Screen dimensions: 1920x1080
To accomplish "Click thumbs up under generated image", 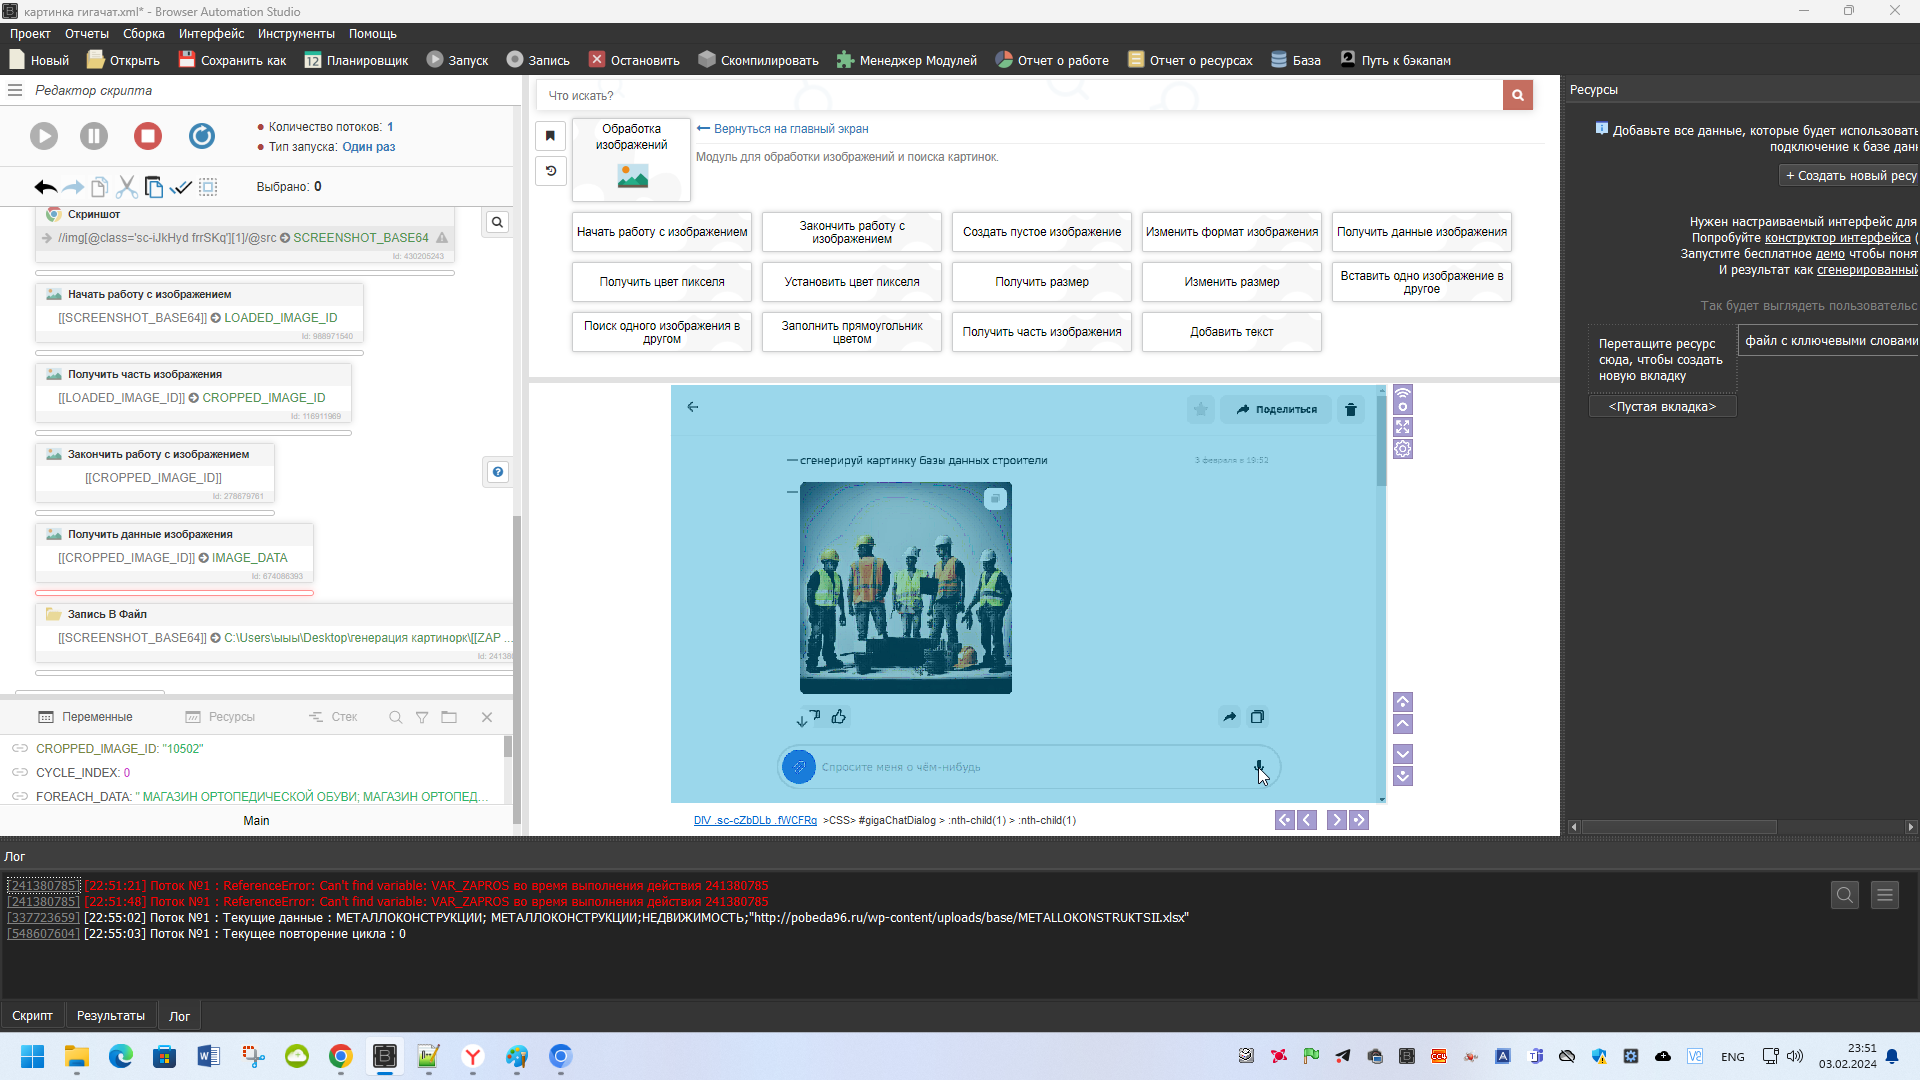I will pyautogui.click(x=839, y=717).
